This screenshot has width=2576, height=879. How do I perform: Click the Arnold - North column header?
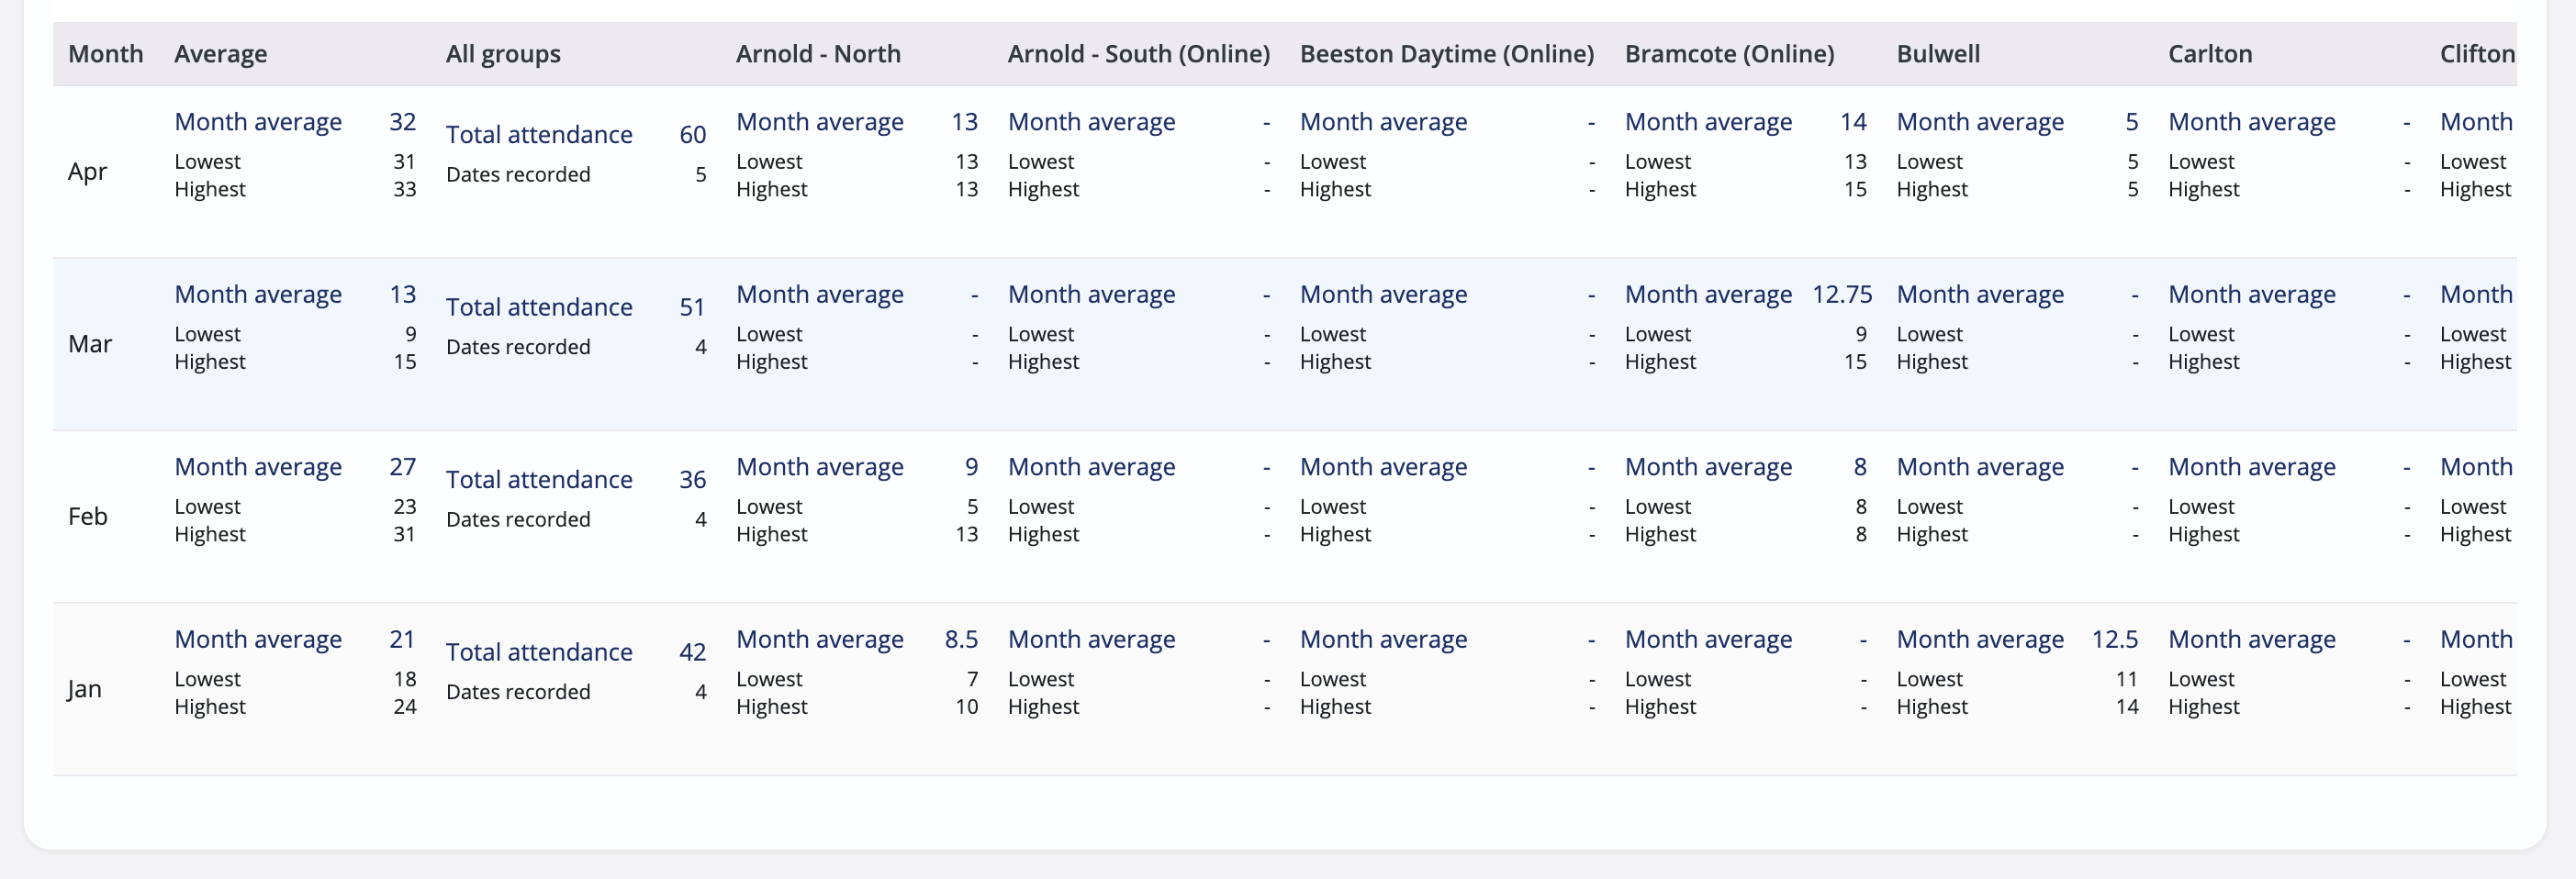point(818,54)
